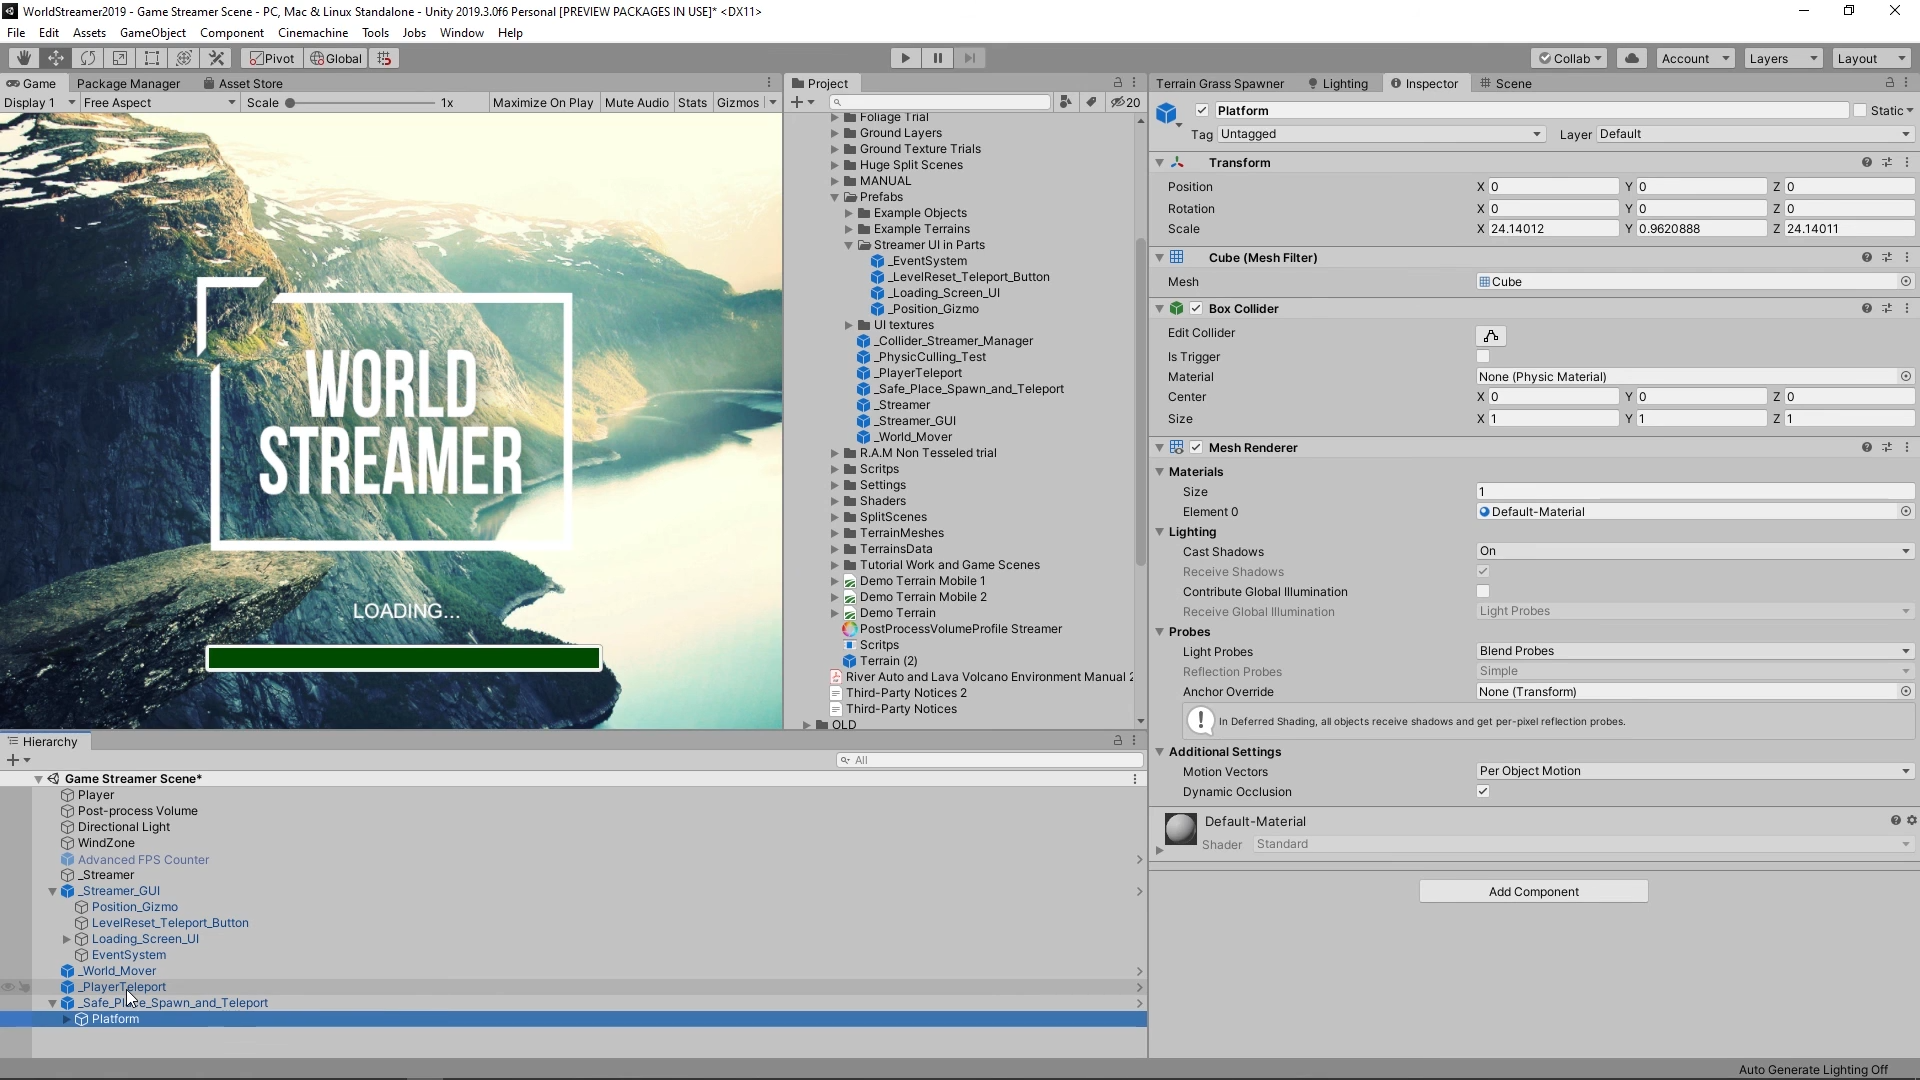Image resolution: width=1920 pixels, height=1080 pixels.
Task: Open the cloud services icon
Action: [1632, 58]
